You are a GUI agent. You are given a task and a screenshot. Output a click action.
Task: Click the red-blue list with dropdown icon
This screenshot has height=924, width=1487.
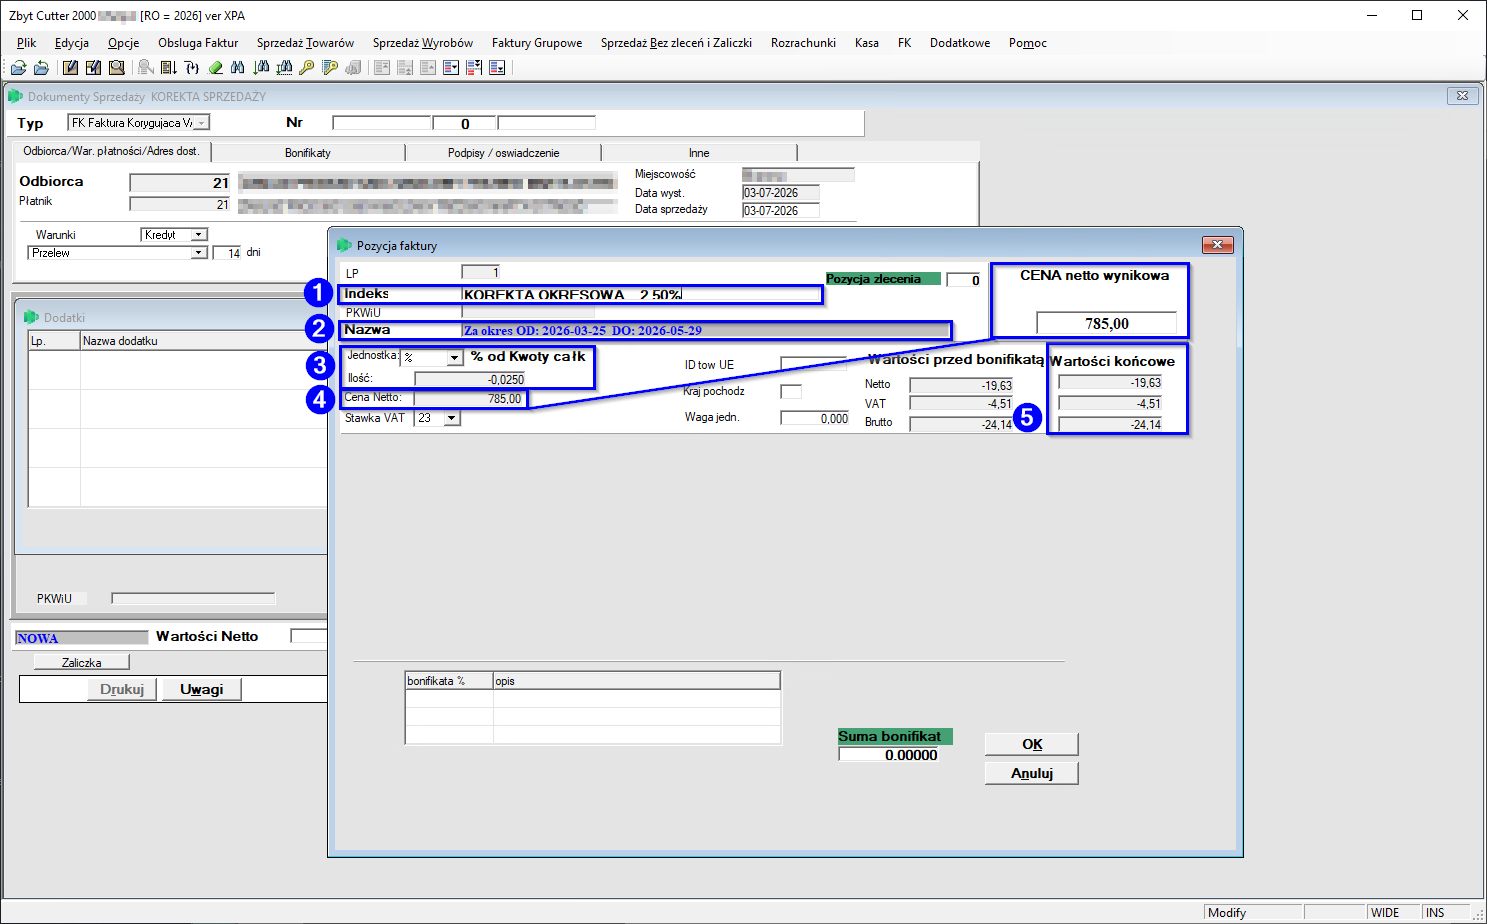pos(451,68)
